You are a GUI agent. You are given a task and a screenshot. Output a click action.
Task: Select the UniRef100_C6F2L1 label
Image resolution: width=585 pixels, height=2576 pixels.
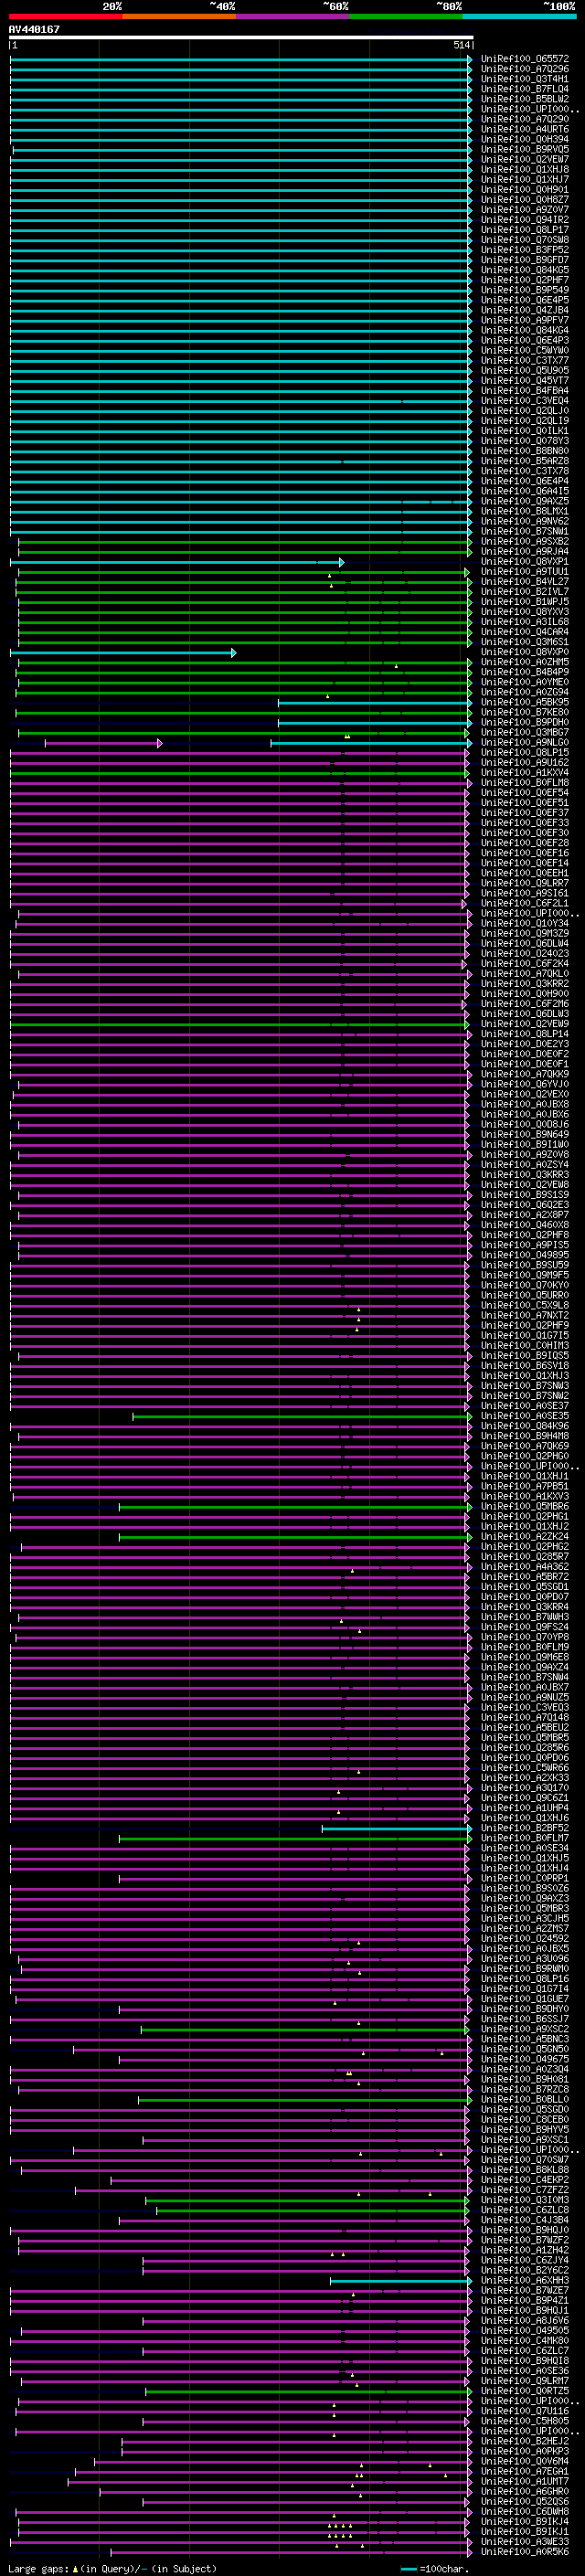click(x=525, y=903)
